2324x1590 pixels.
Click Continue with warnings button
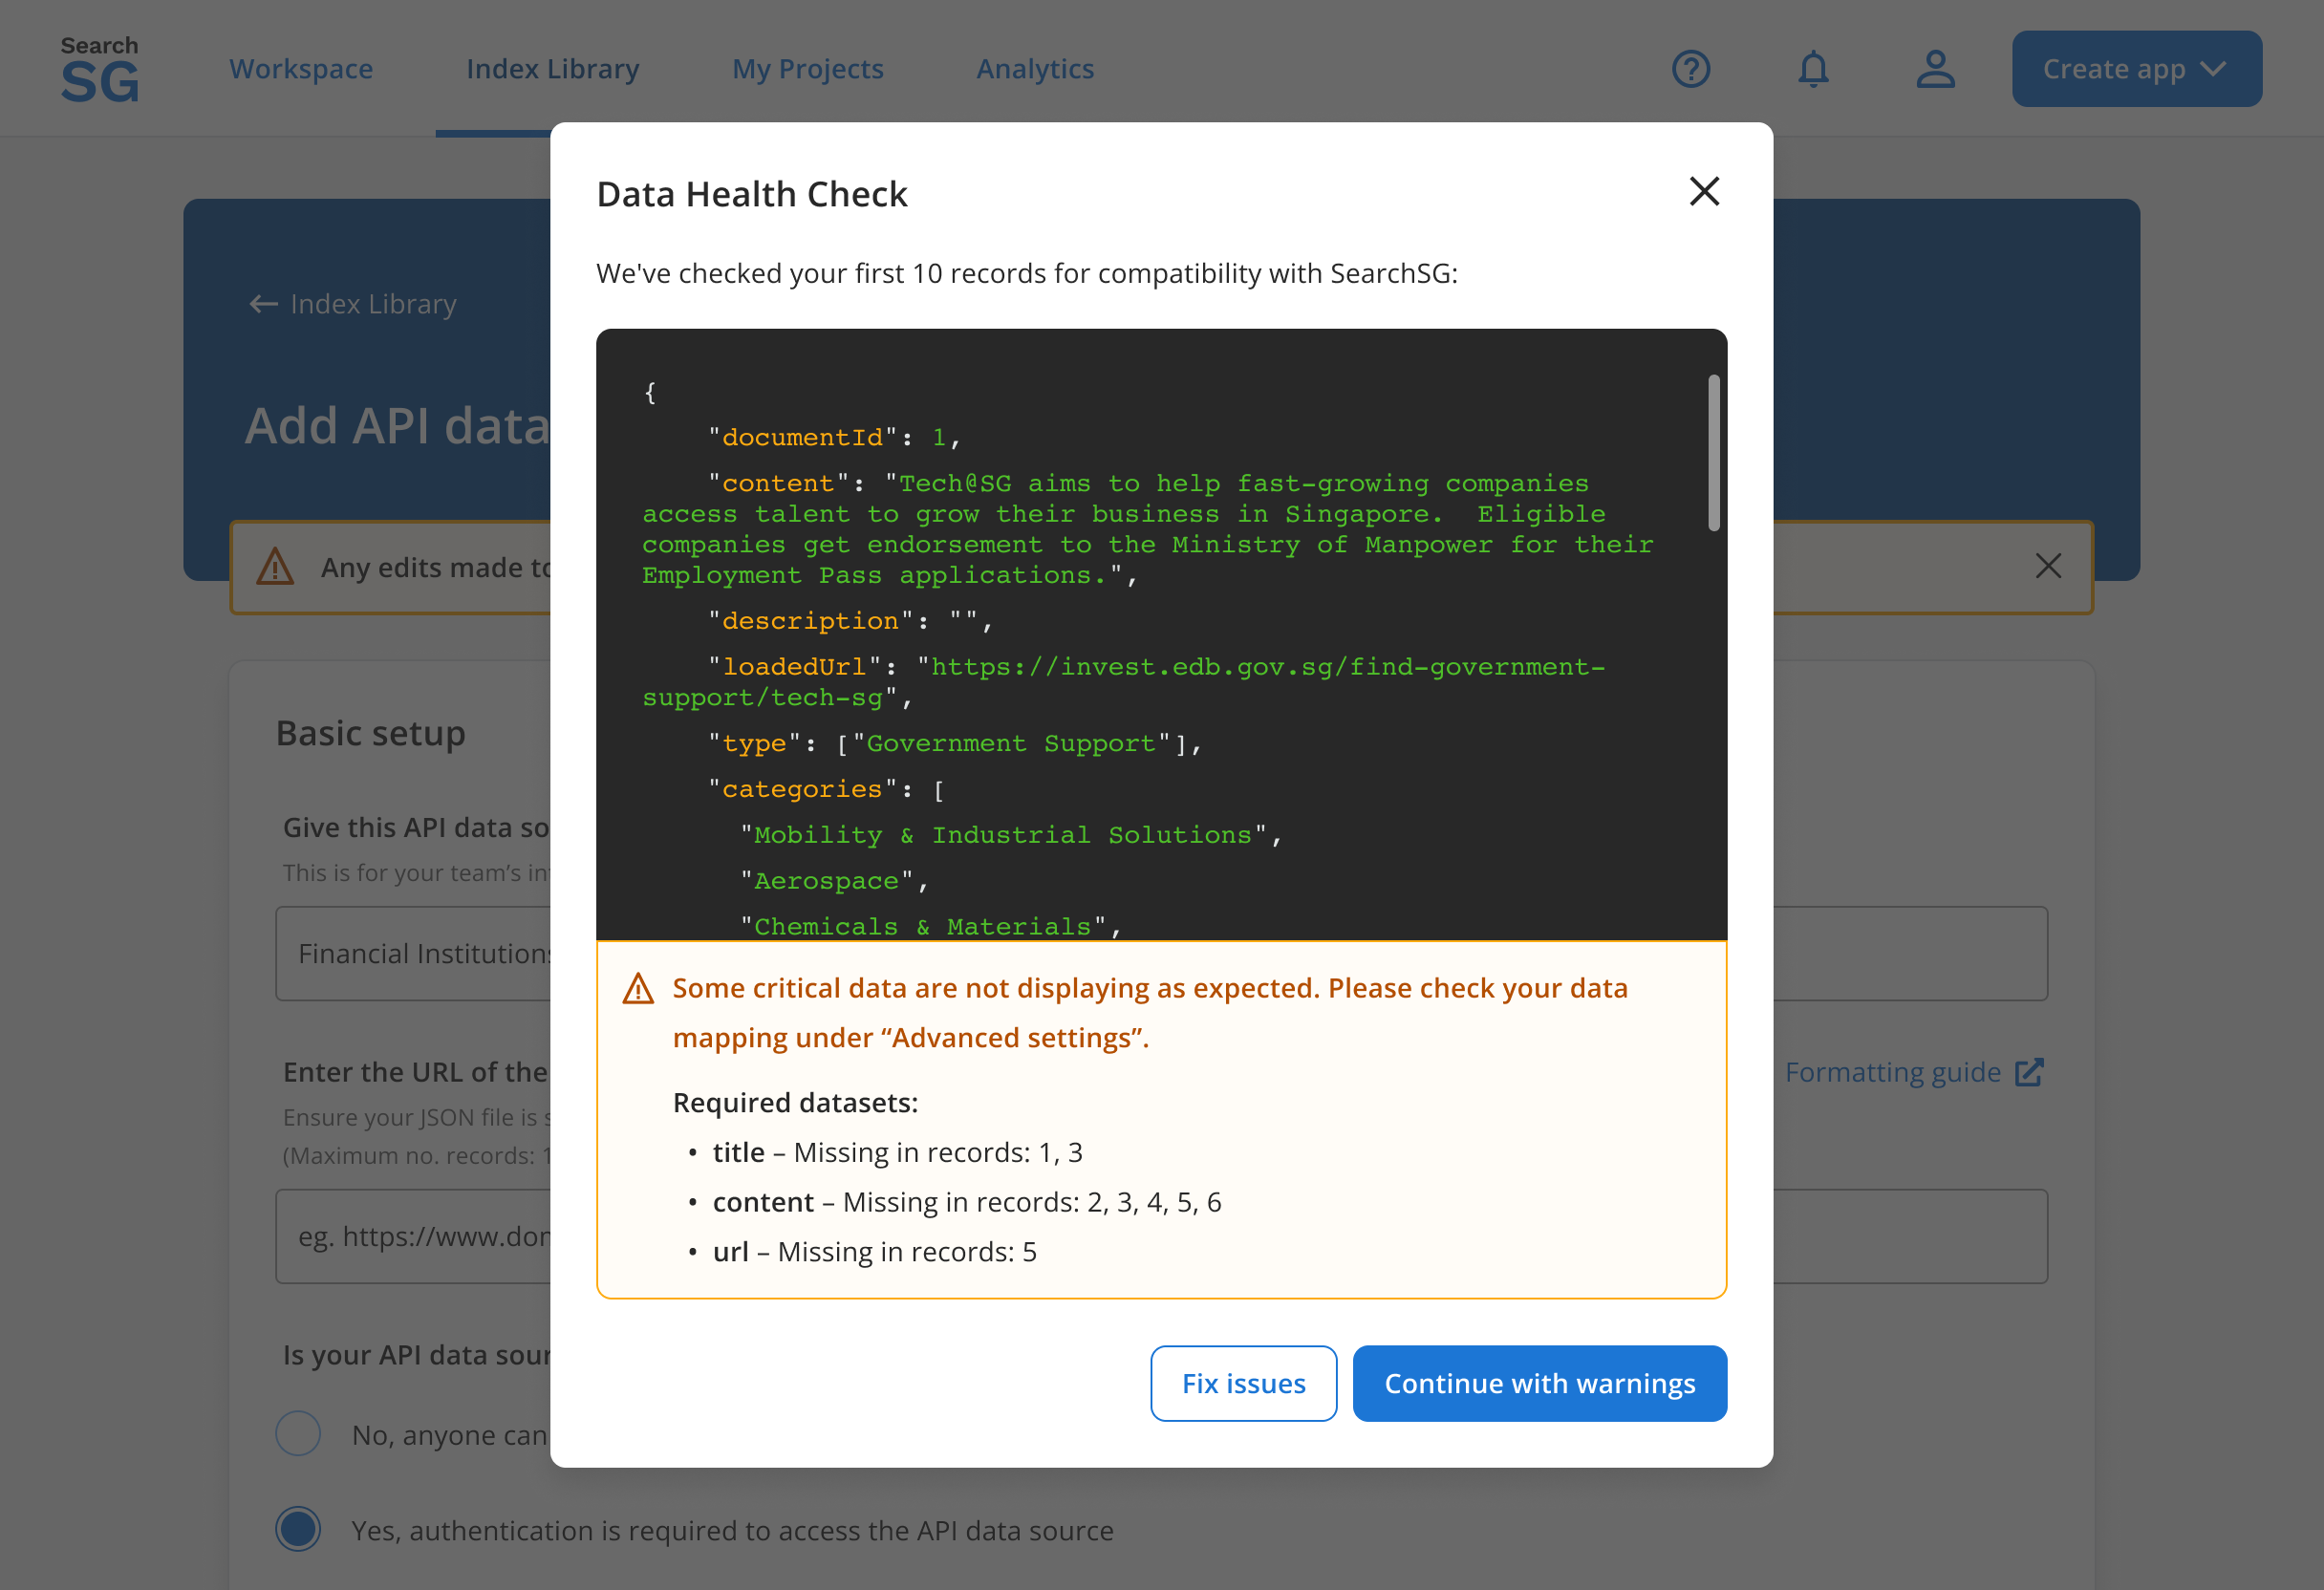[x=1539, y=1383]
